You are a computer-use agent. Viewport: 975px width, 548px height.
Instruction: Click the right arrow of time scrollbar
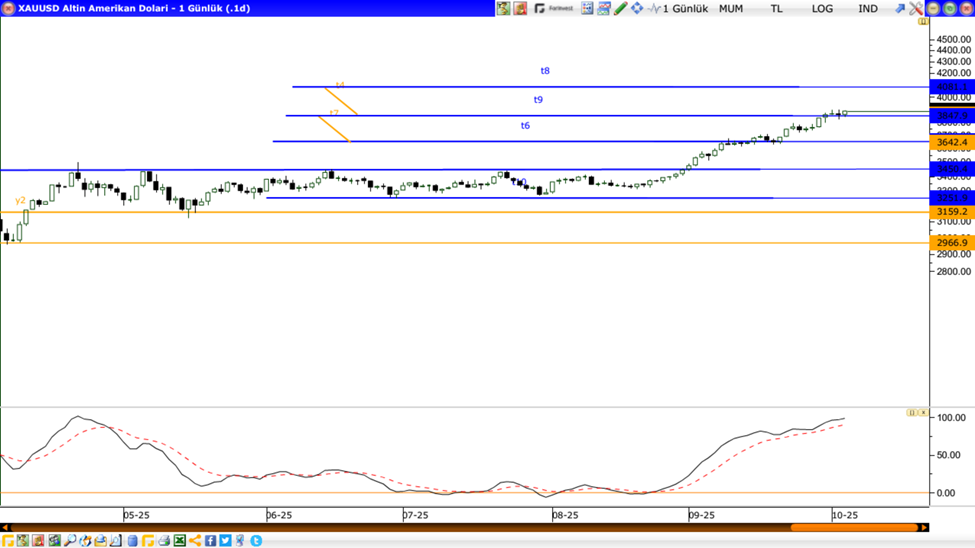pyautogui.click(x=924, y=527)
